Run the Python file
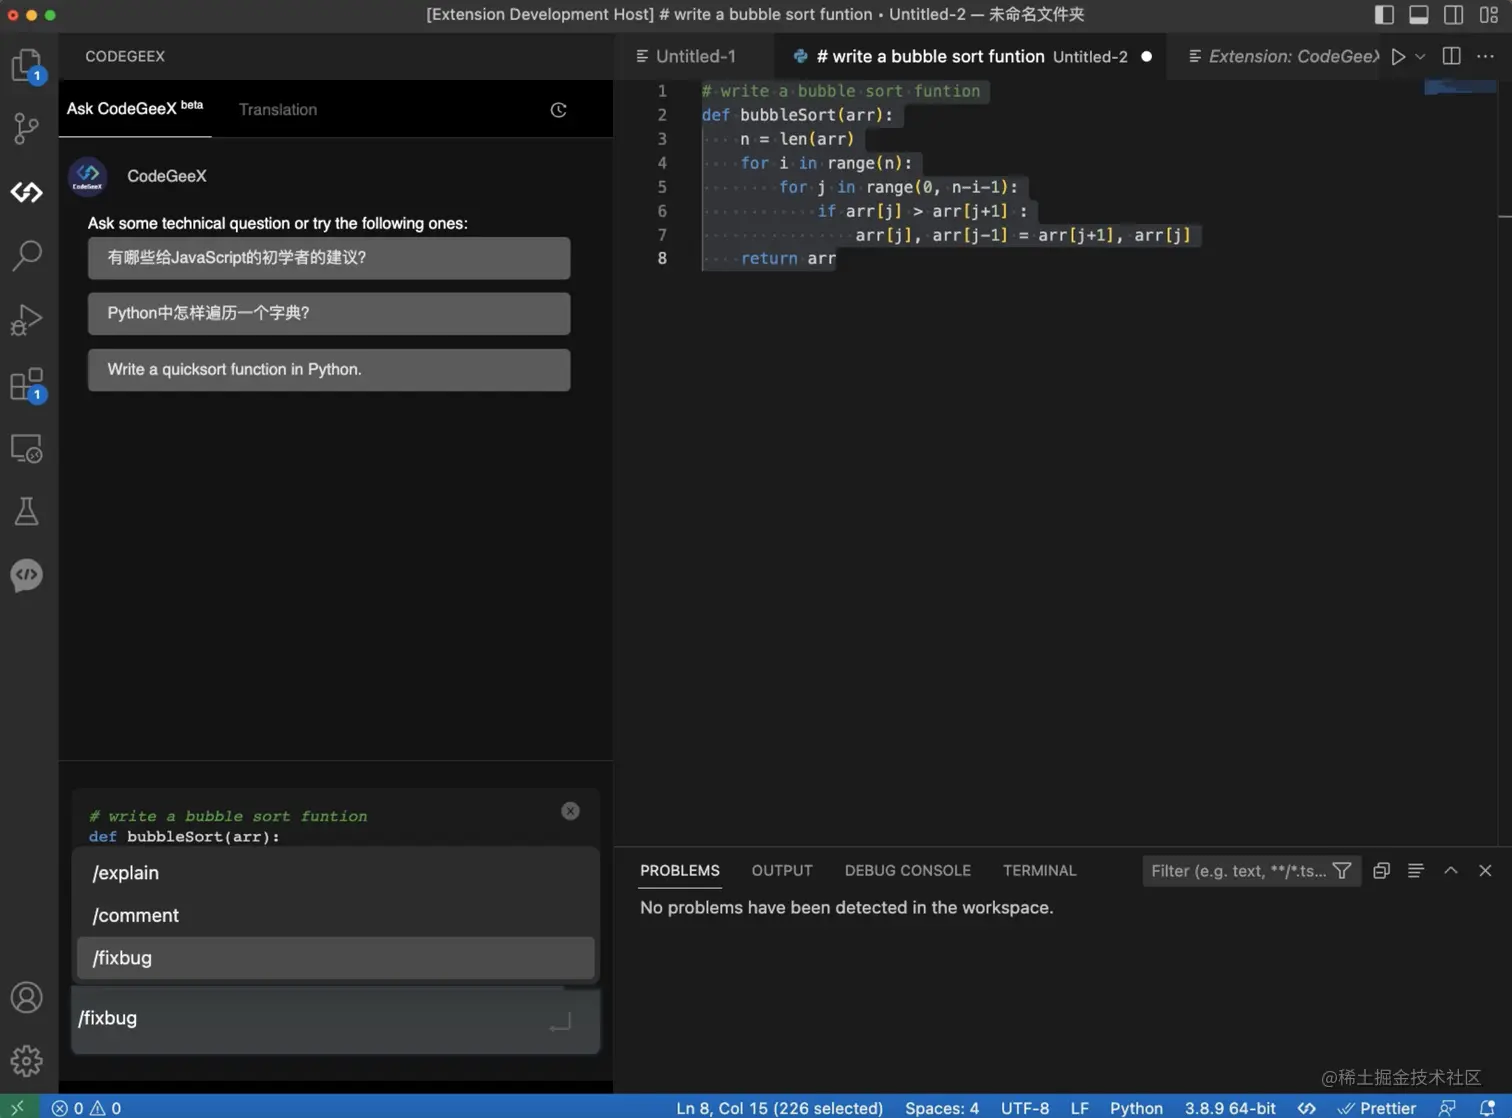1512x1118 pixels. click(1398, 57)
